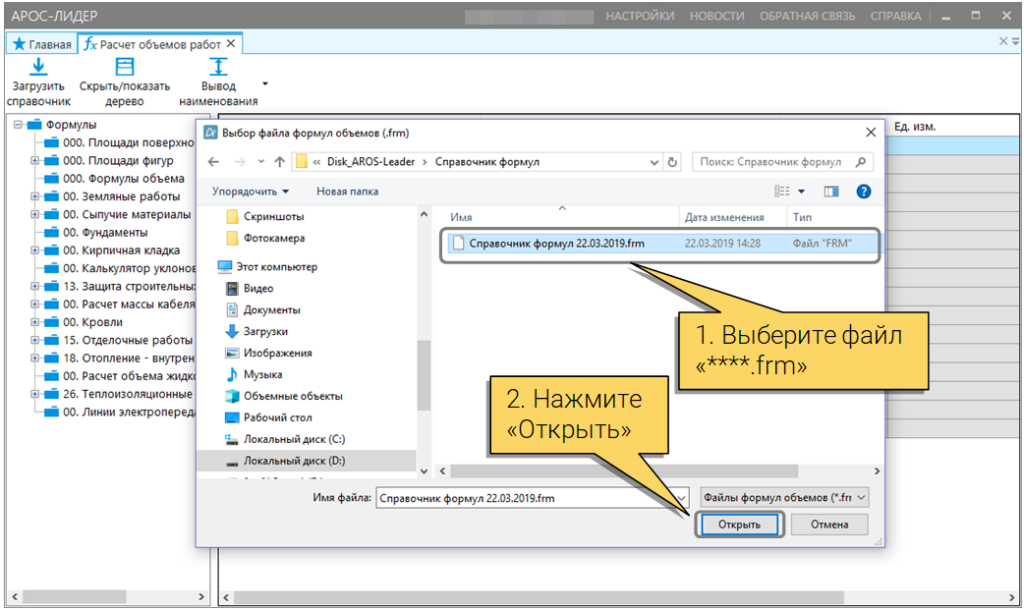Open the Файлы формул объемов filter dropdown
This screenshot has width=1024, height=609.
click(x=784, y=497)
